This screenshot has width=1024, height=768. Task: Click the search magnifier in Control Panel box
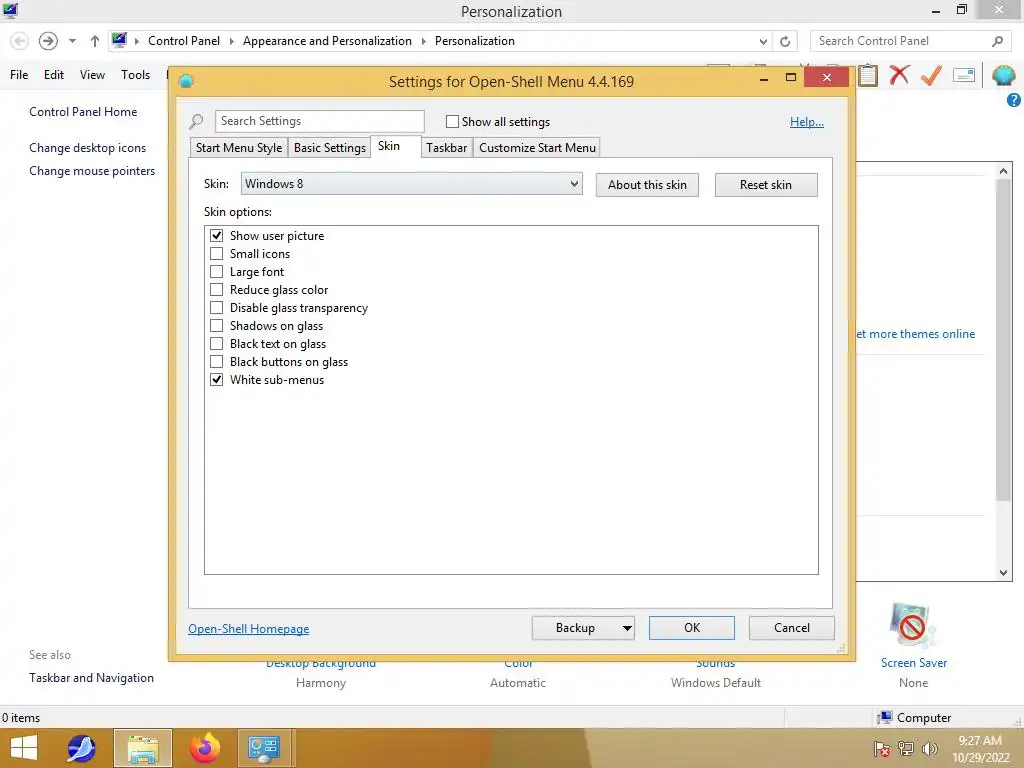point(997,41)
